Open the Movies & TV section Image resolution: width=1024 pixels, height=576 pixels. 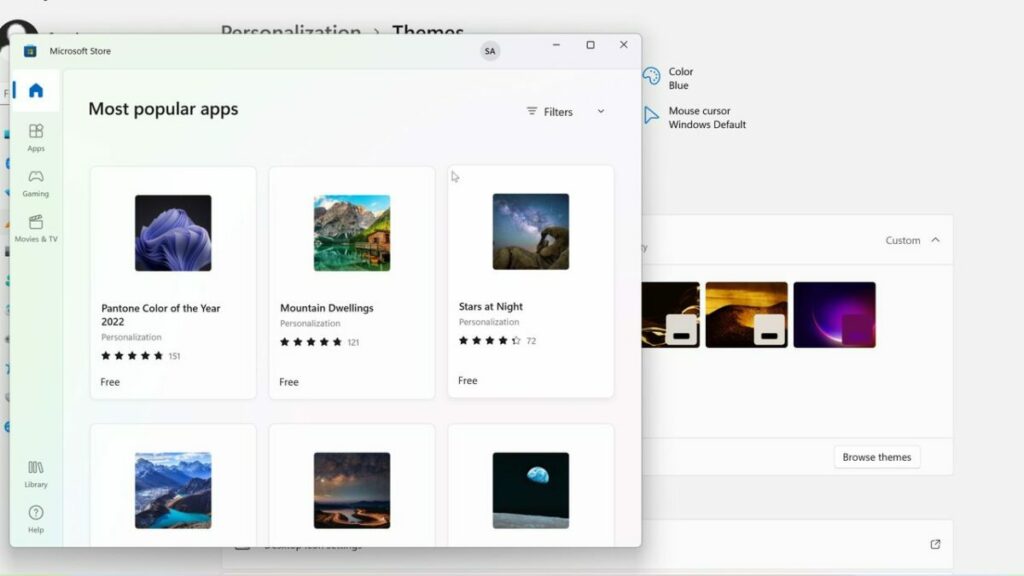36,228
